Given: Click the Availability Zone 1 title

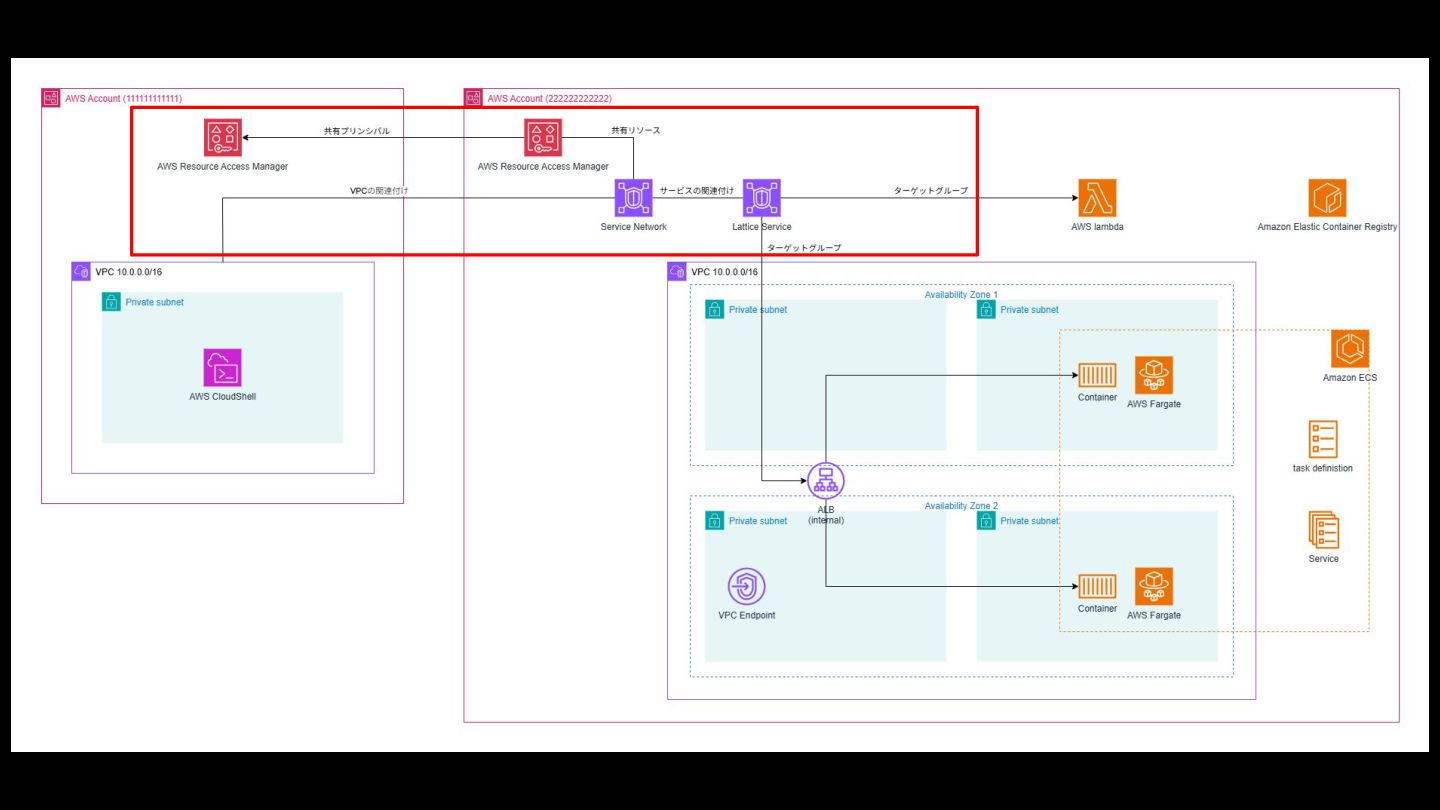Looking at the screenshot, I should pos(961,295).
